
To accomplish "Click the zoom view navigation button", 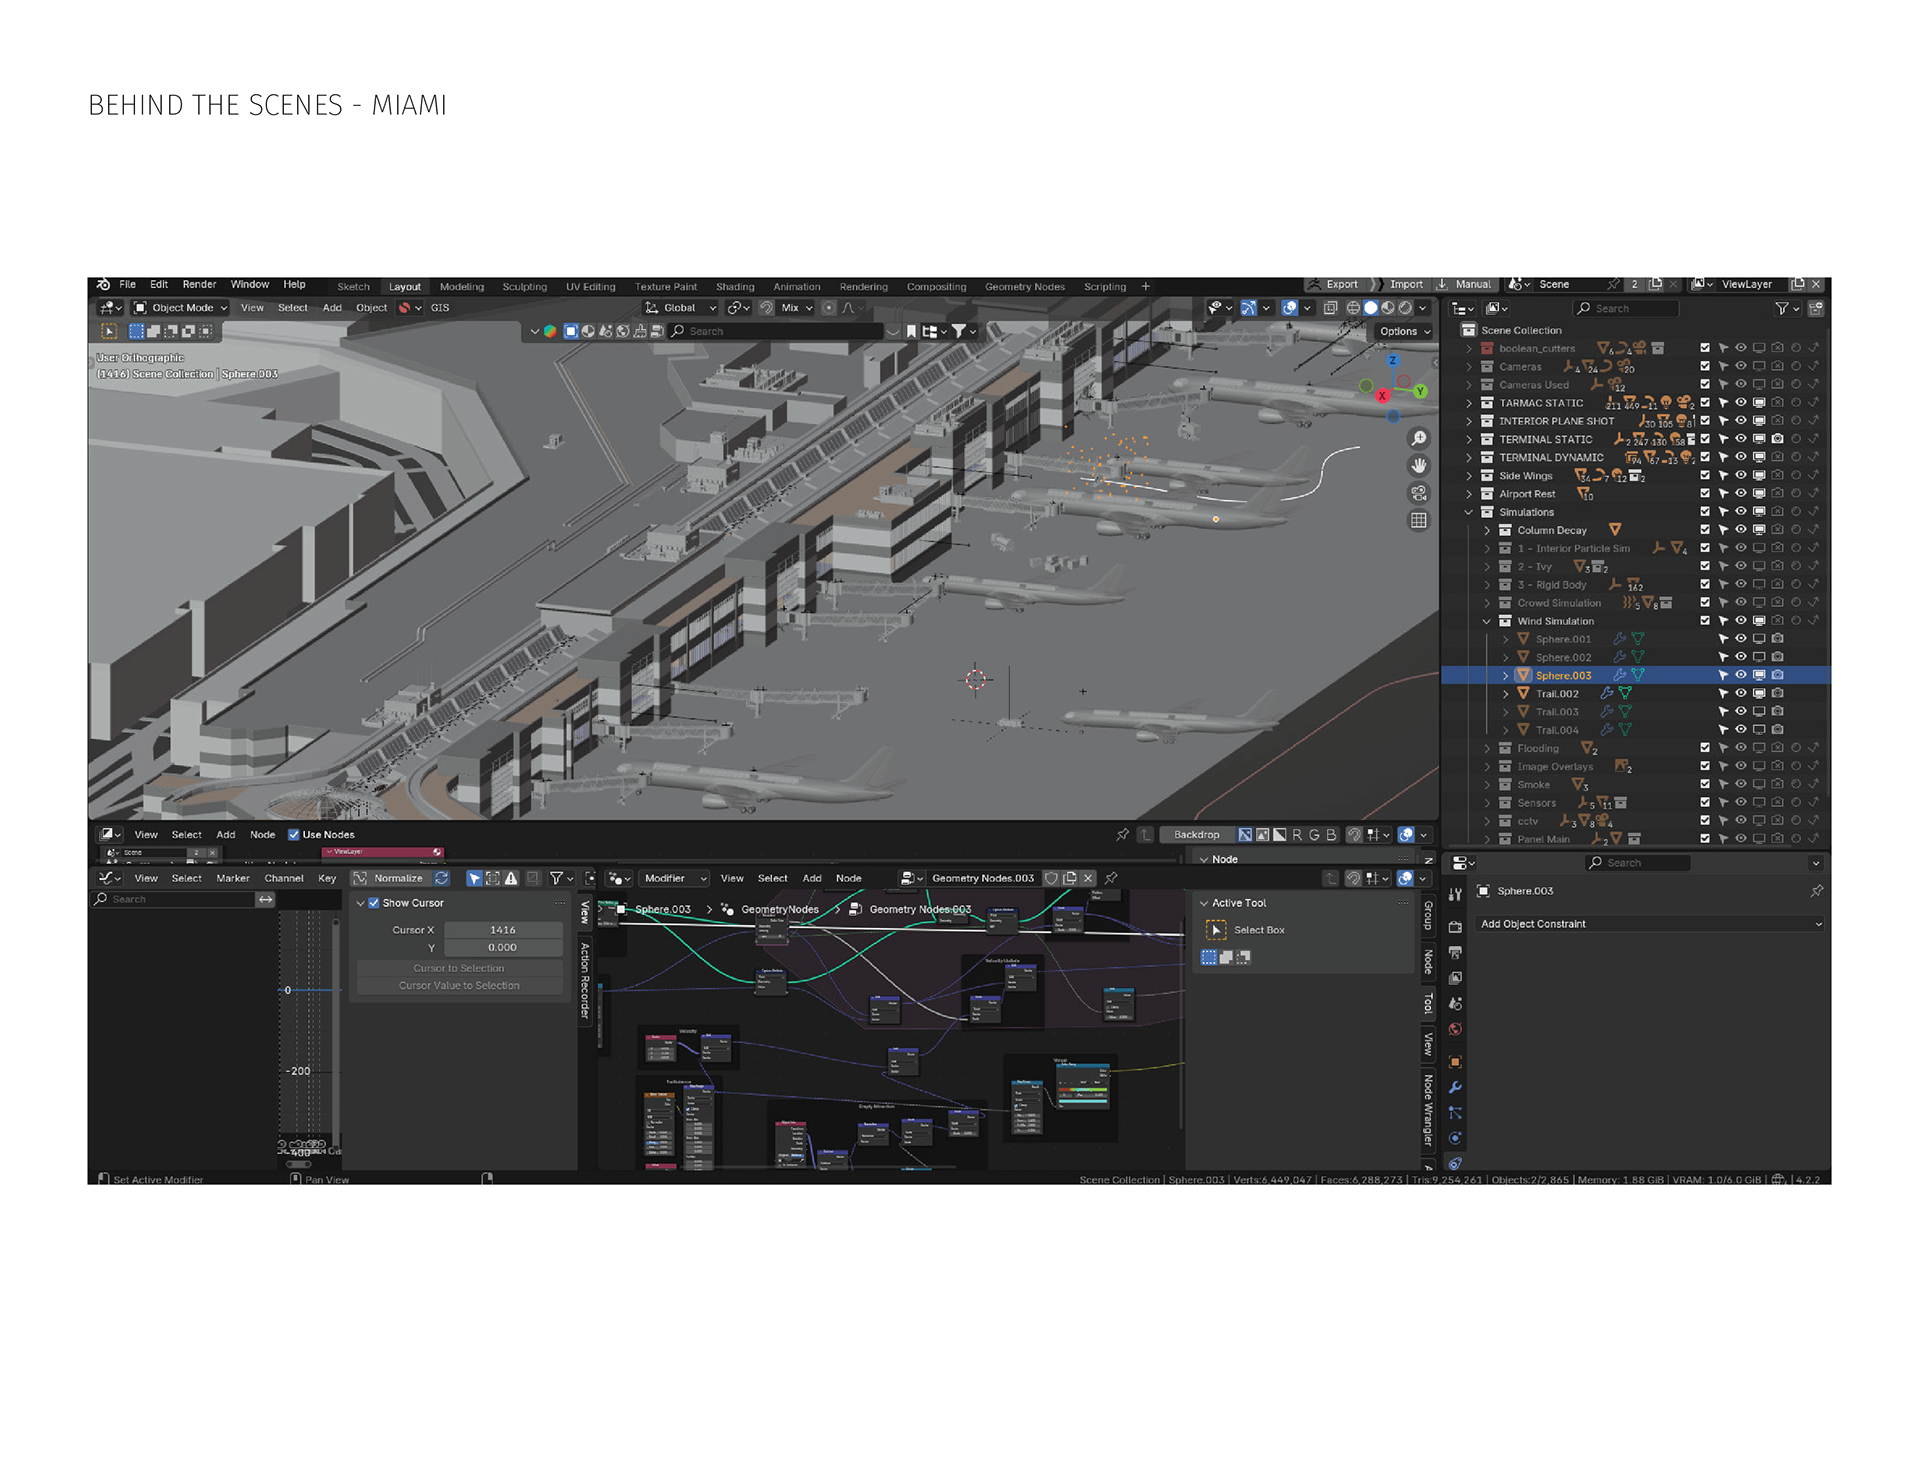I will point(1418,439).
